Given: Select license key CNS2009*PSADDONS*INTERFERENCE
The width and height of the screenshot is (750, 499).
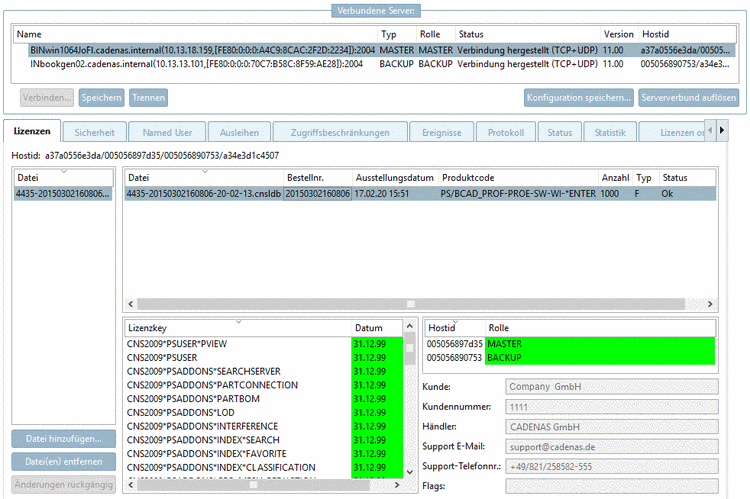Looking at the screenshot, I should (264, 426).
